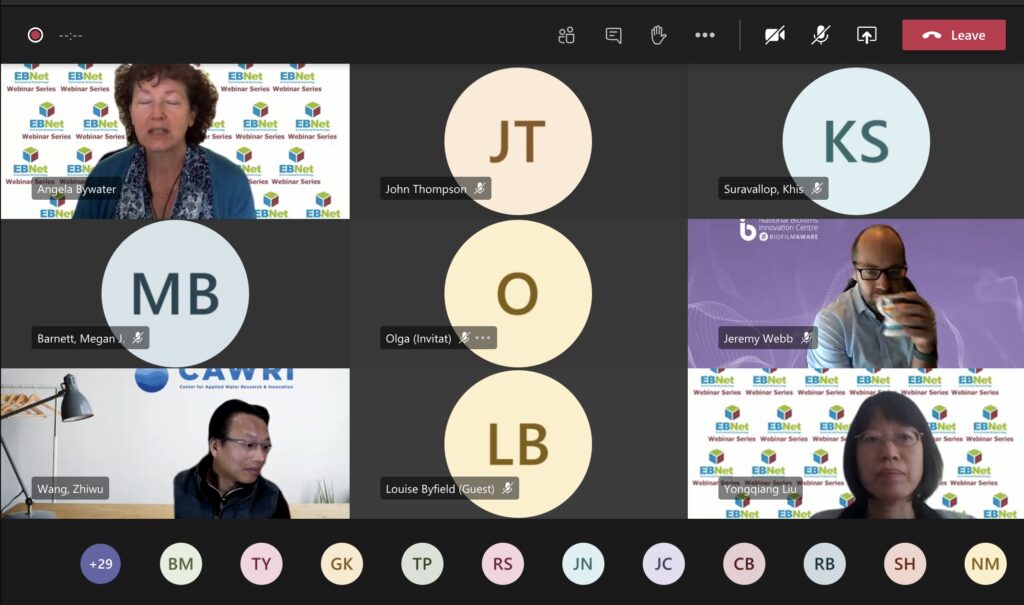1024x605 pixels.
Task: Show the +29 additional participants
Action: tap(101, 563)
